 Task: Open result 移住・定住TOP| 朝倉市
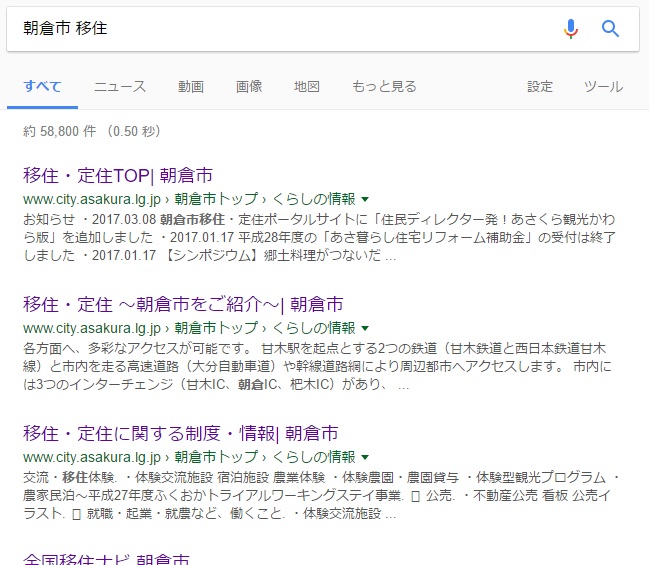(118, 176)
